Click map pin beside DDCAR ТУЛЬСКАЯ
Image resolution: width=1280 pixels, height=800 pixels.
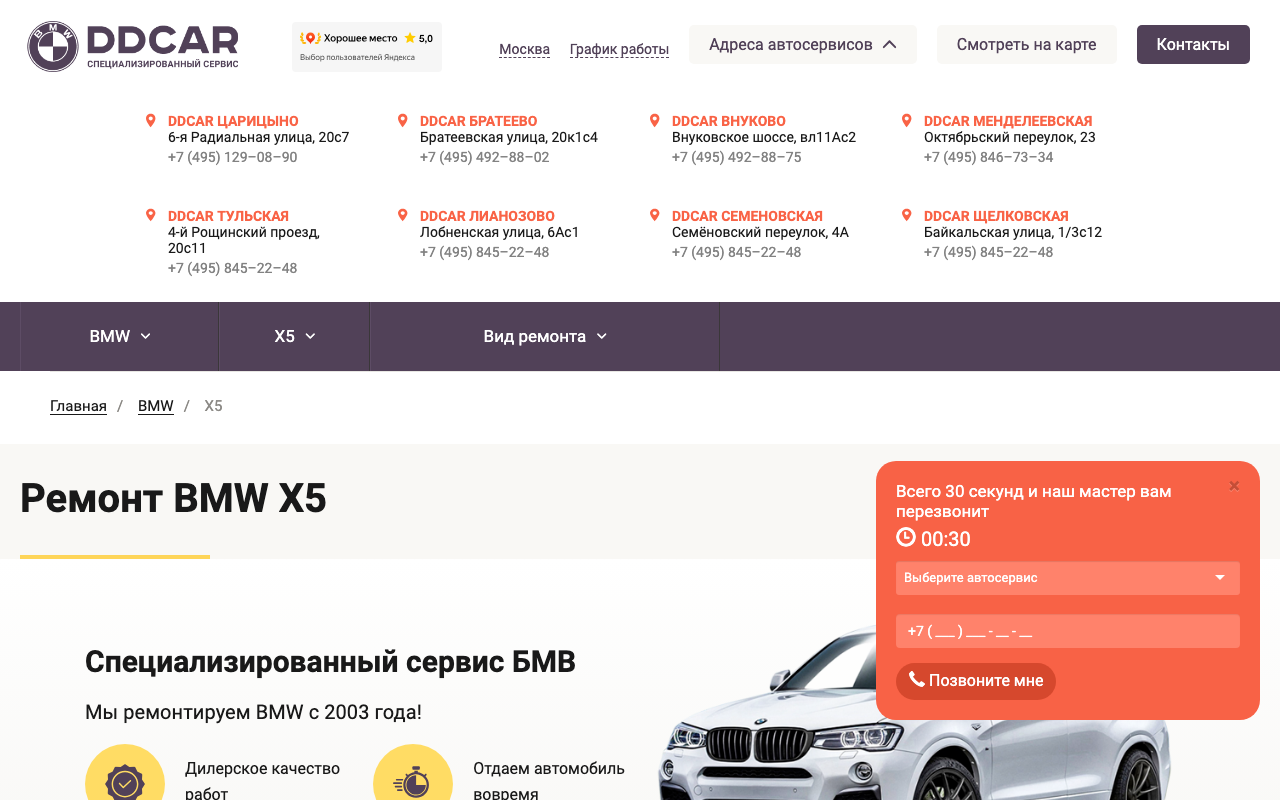[151, 215]
